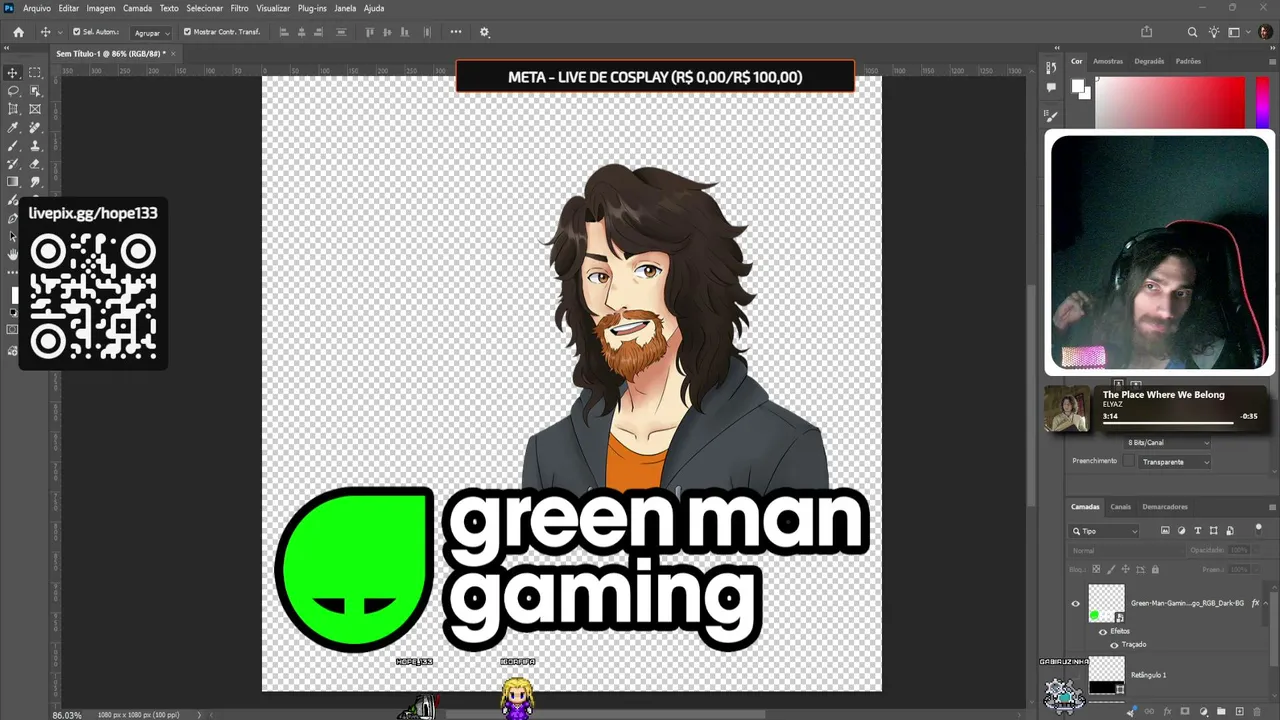
Task: Open the Transparente fill dropdown
Action: pyautogui.click(x=1175, y=462)
